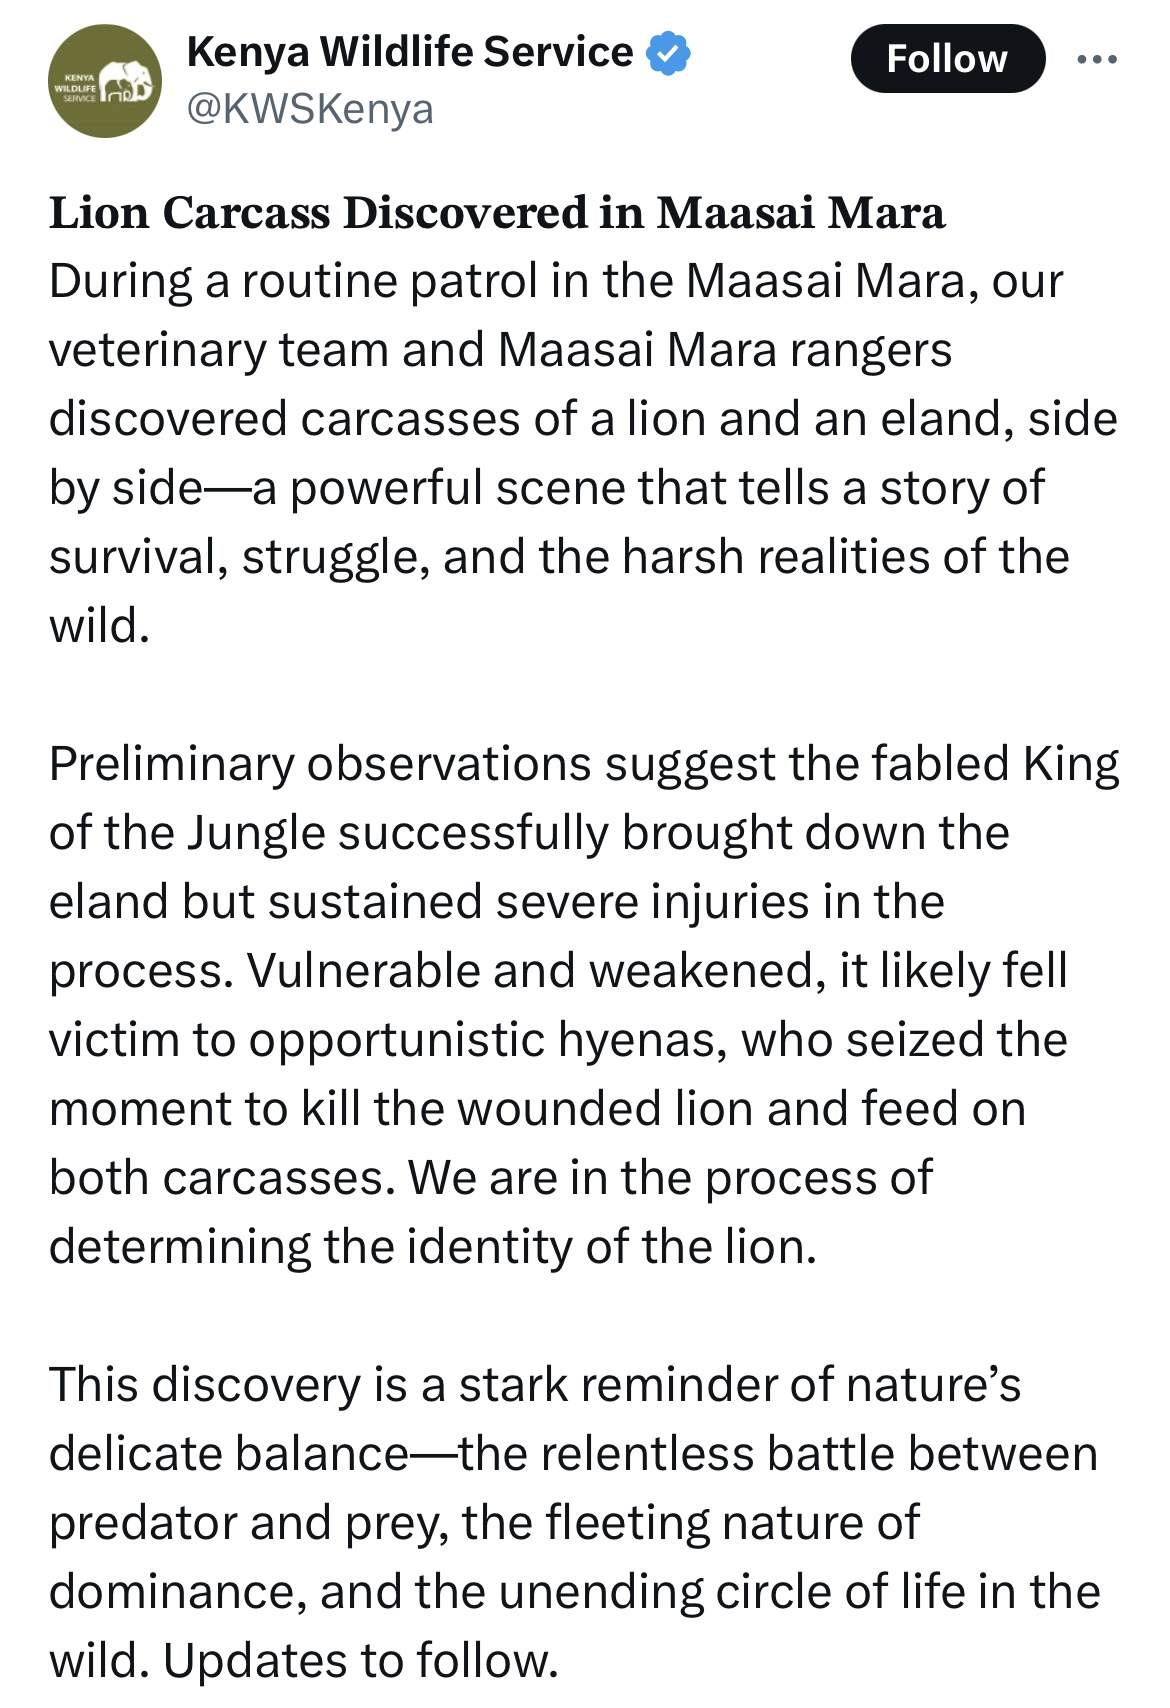
Task: Click the Kenya Wildlife Service display name
Action: (410, 52)
